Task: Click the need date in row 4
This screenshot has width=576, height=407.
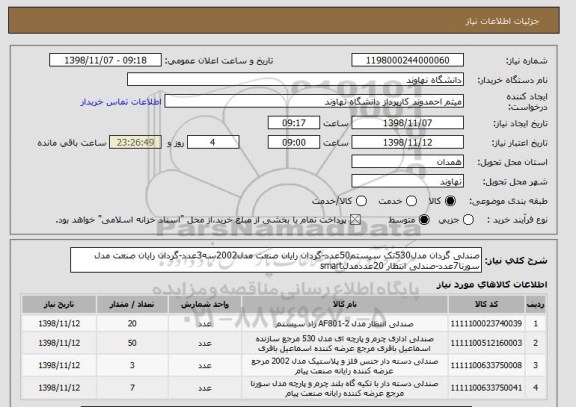Action: click(59, 388)
